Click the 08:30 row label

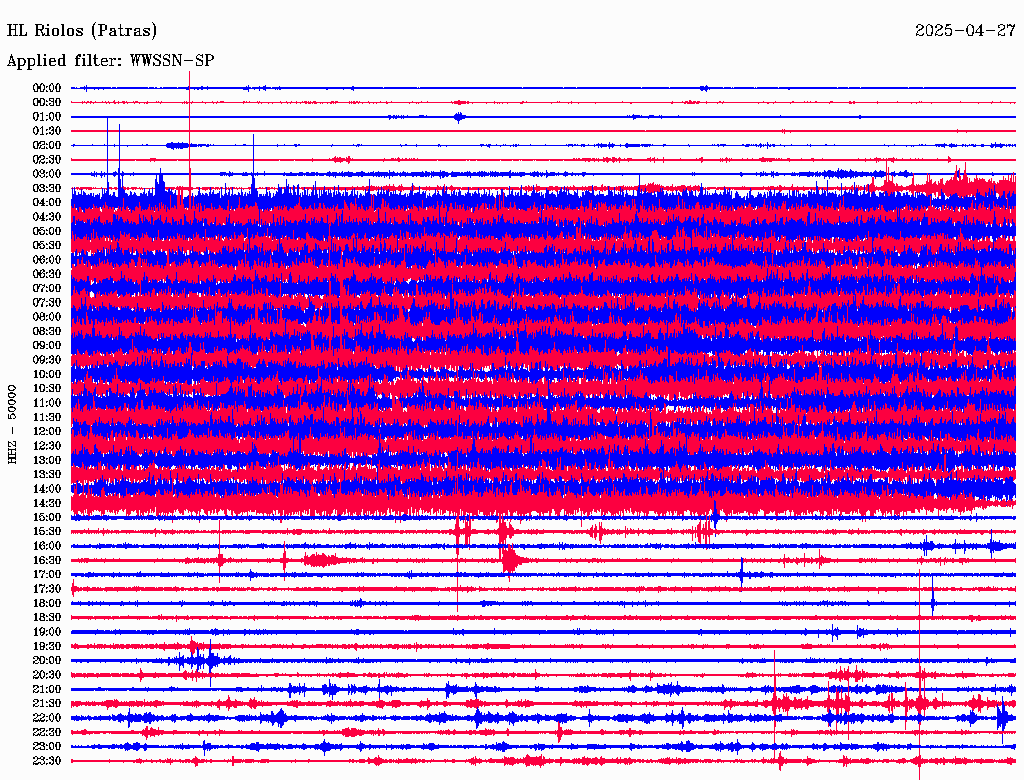click(47, 332)
